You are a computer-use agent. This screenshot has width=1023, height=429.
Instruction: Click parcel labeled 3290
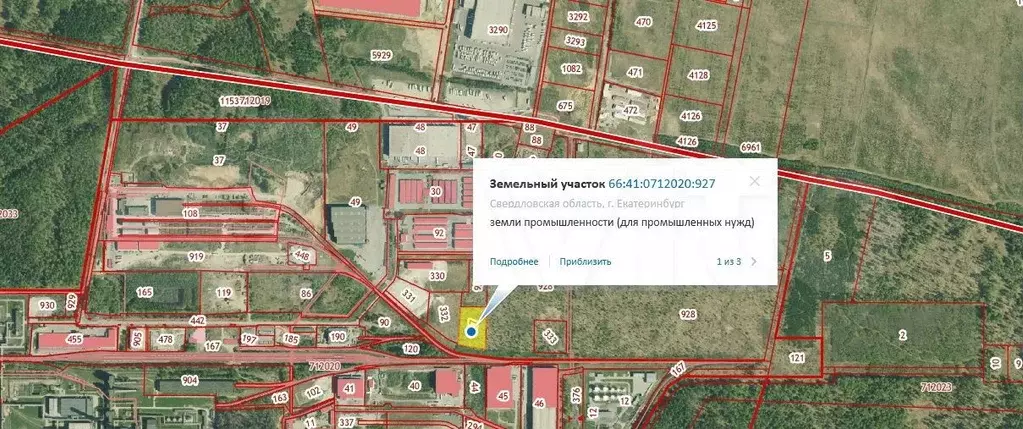coord(499,32)
